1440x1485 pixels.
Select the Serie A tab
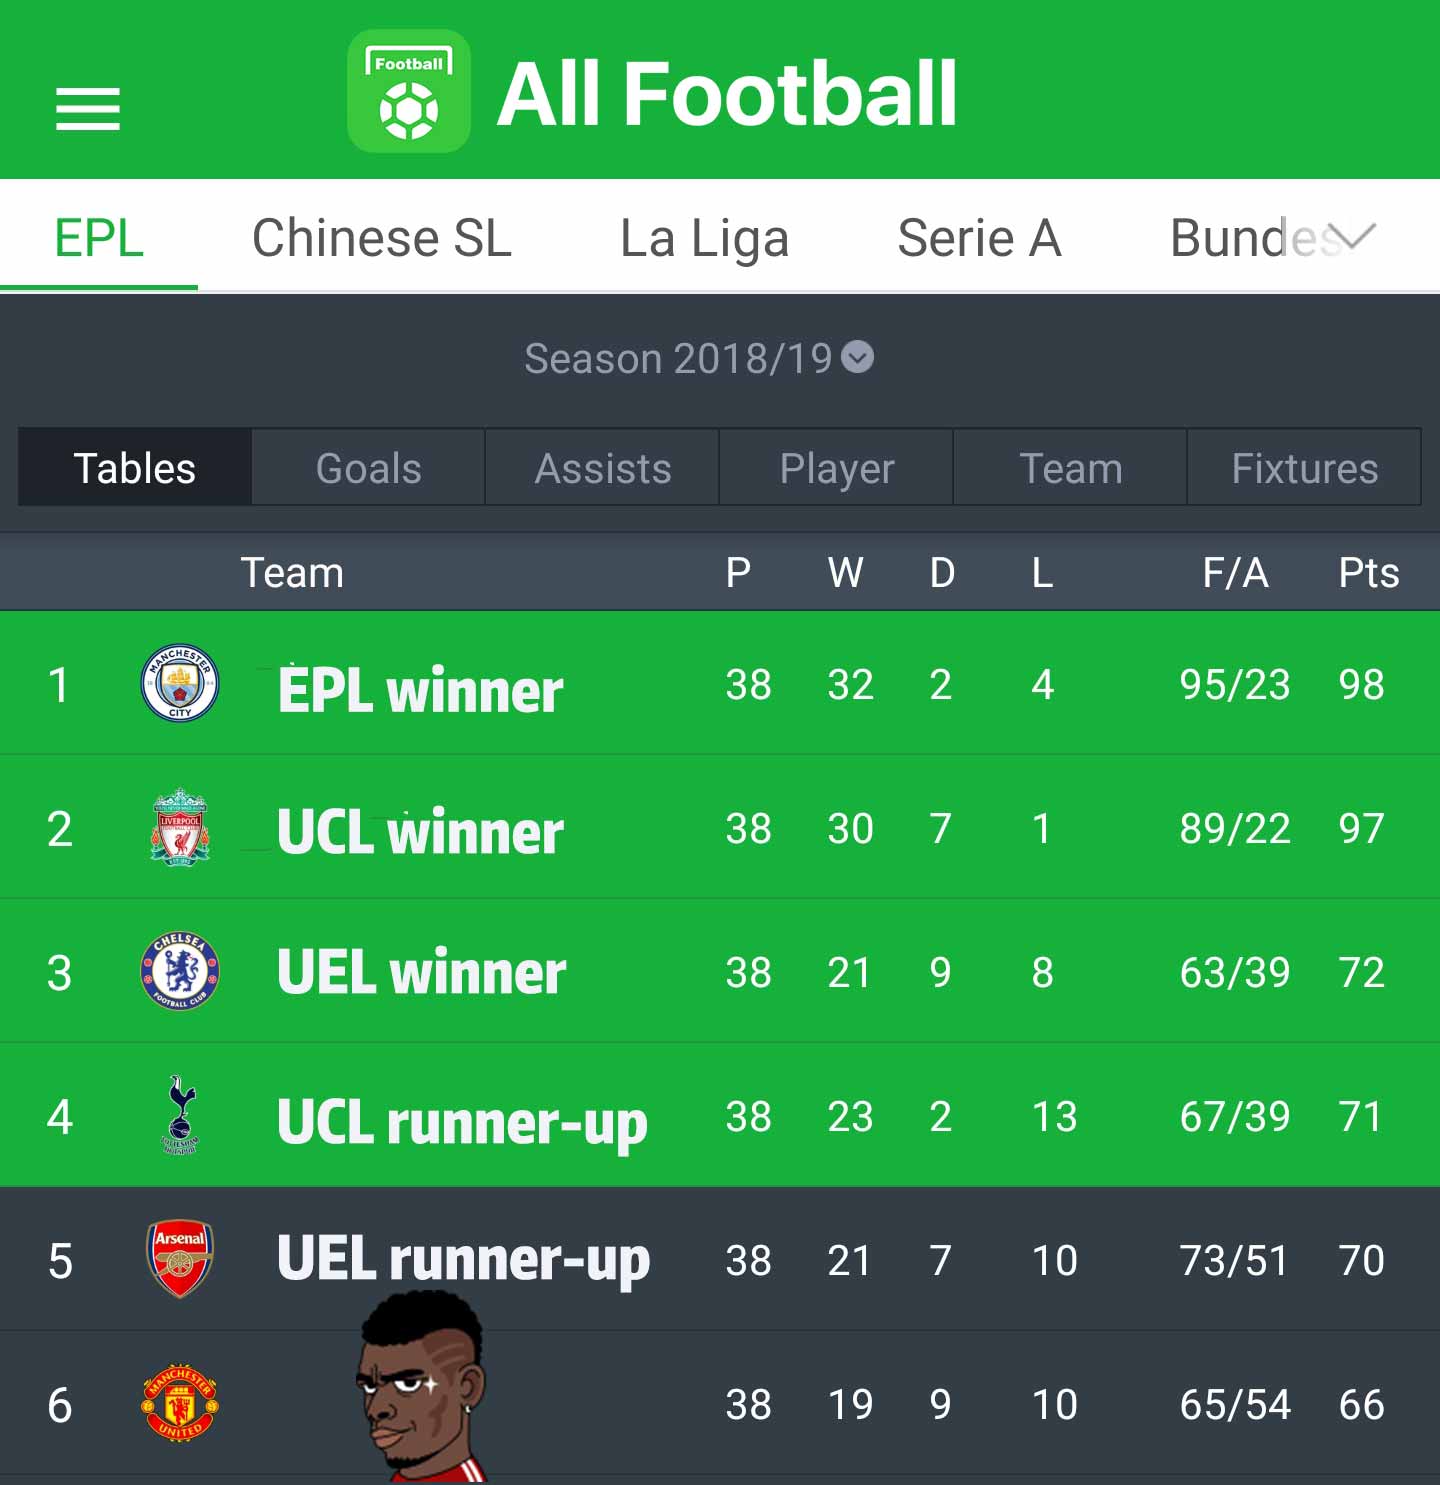point(979,238)
